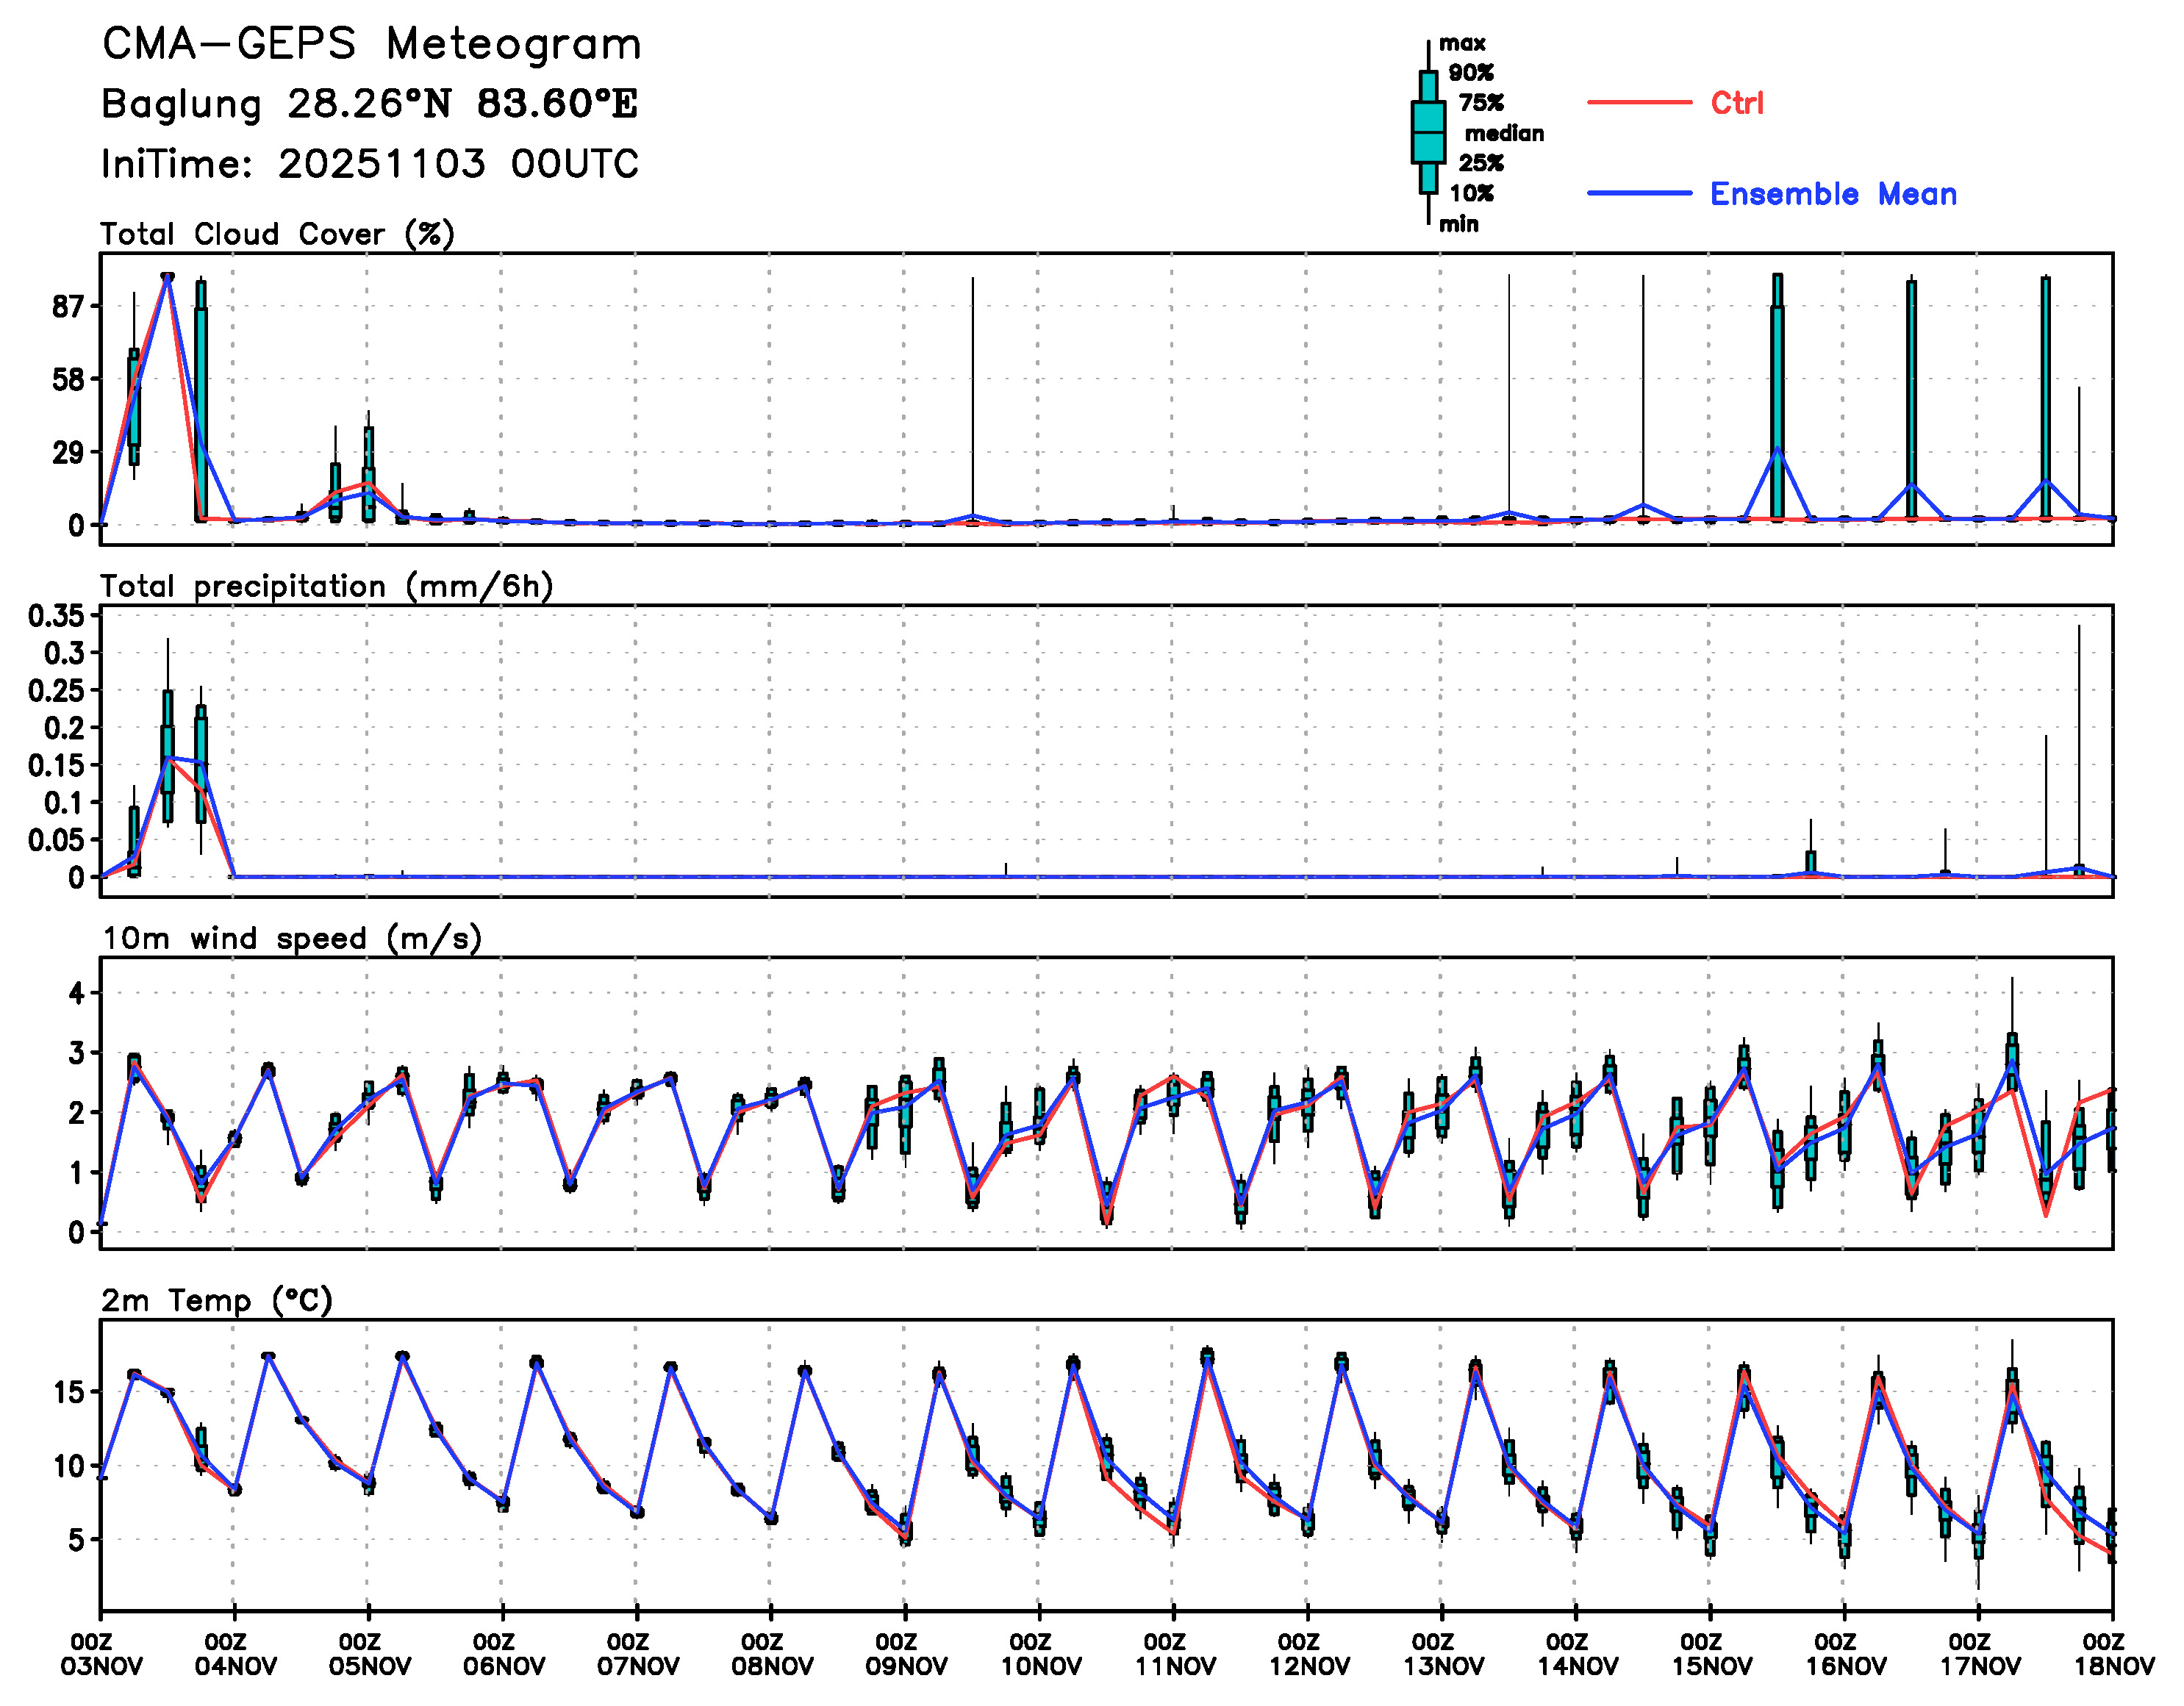This screenshot has height=1706, width=2184.
Task: Click the red Ctrl legend line
Action: [1639, 102]
